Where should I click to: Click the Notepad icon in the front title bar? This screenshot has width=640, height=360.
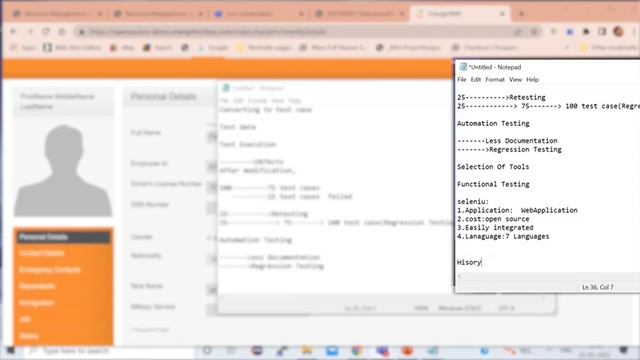463,67
